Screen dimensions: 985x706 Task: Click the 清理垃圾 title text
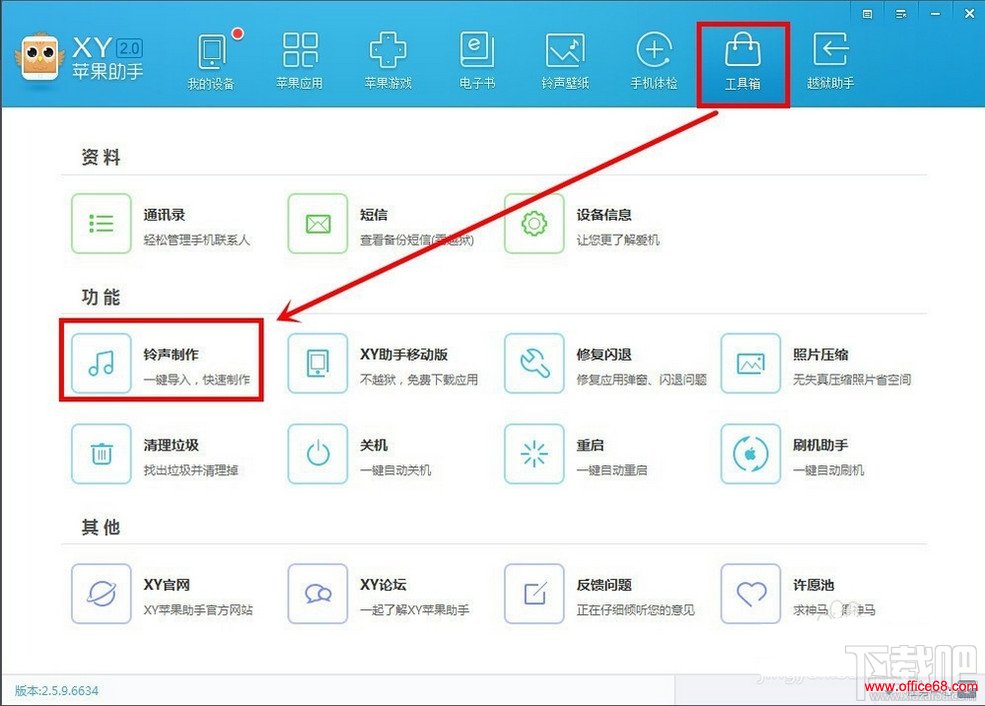(x=171, y=445)
